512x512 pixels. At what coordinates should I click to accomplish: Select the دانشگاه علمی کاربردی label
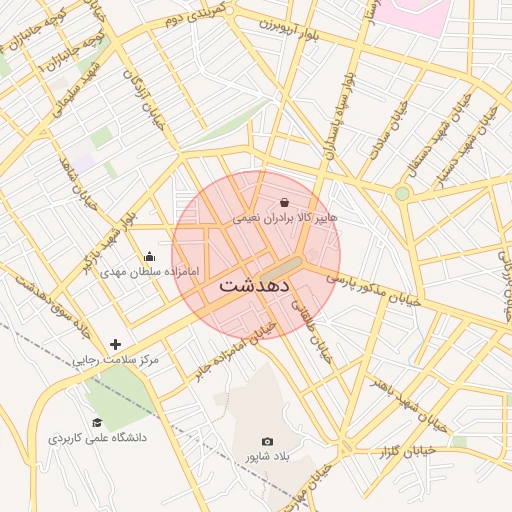pos(97,438)
